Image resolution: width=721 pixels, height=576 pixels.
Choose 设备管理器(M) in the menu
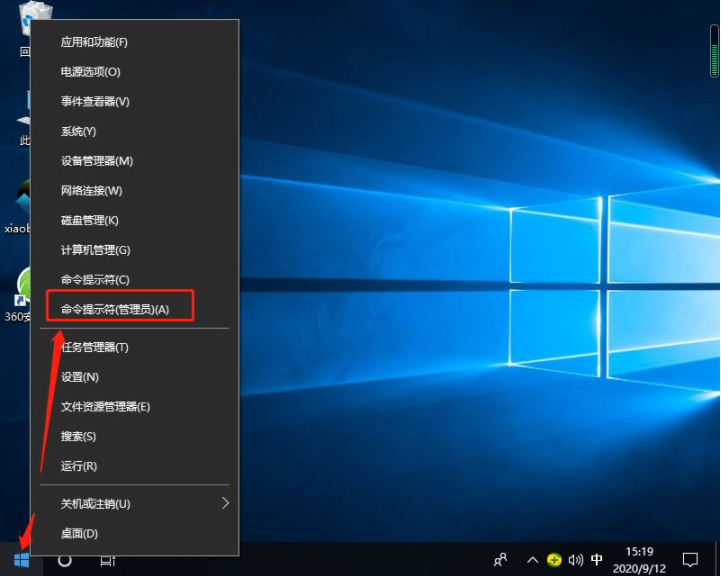[97, 161]
